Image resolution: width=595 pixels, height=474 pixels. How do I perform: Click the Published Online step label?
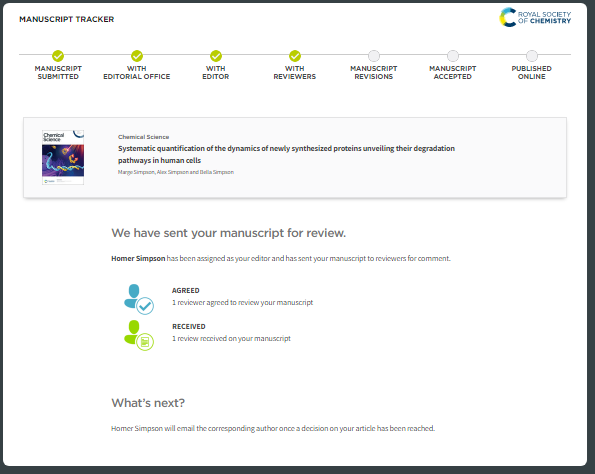click(532, 72)
